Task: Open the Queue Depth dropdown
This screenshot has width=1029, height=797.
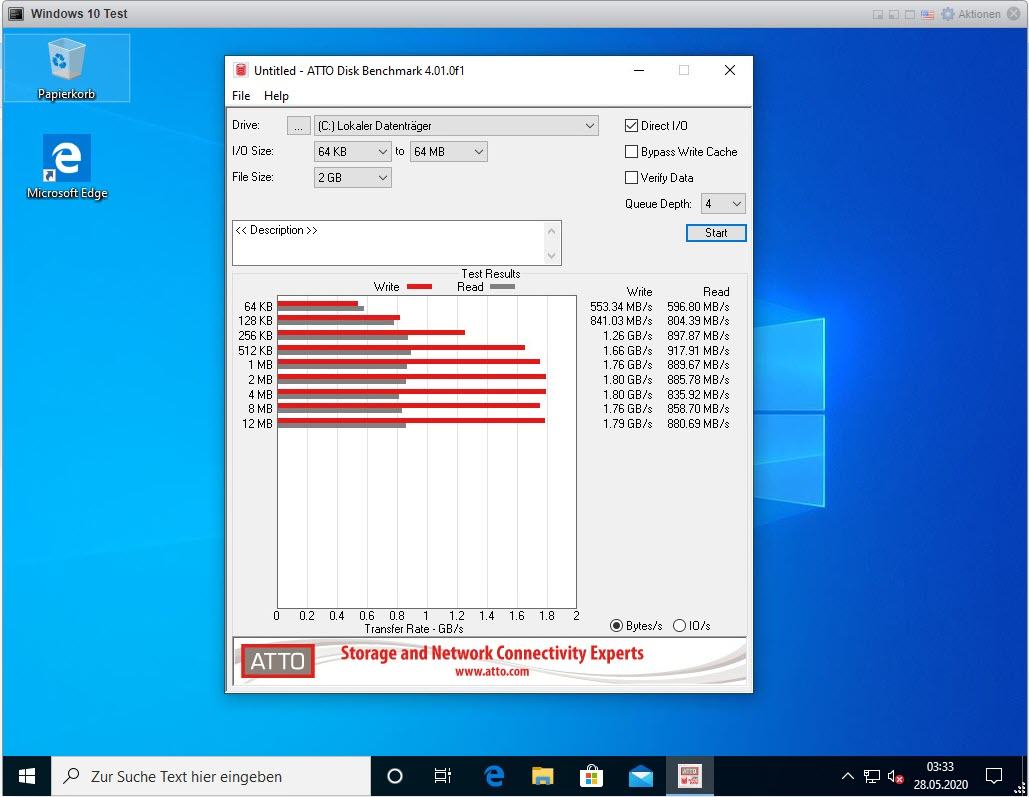Action: [723, 204]
